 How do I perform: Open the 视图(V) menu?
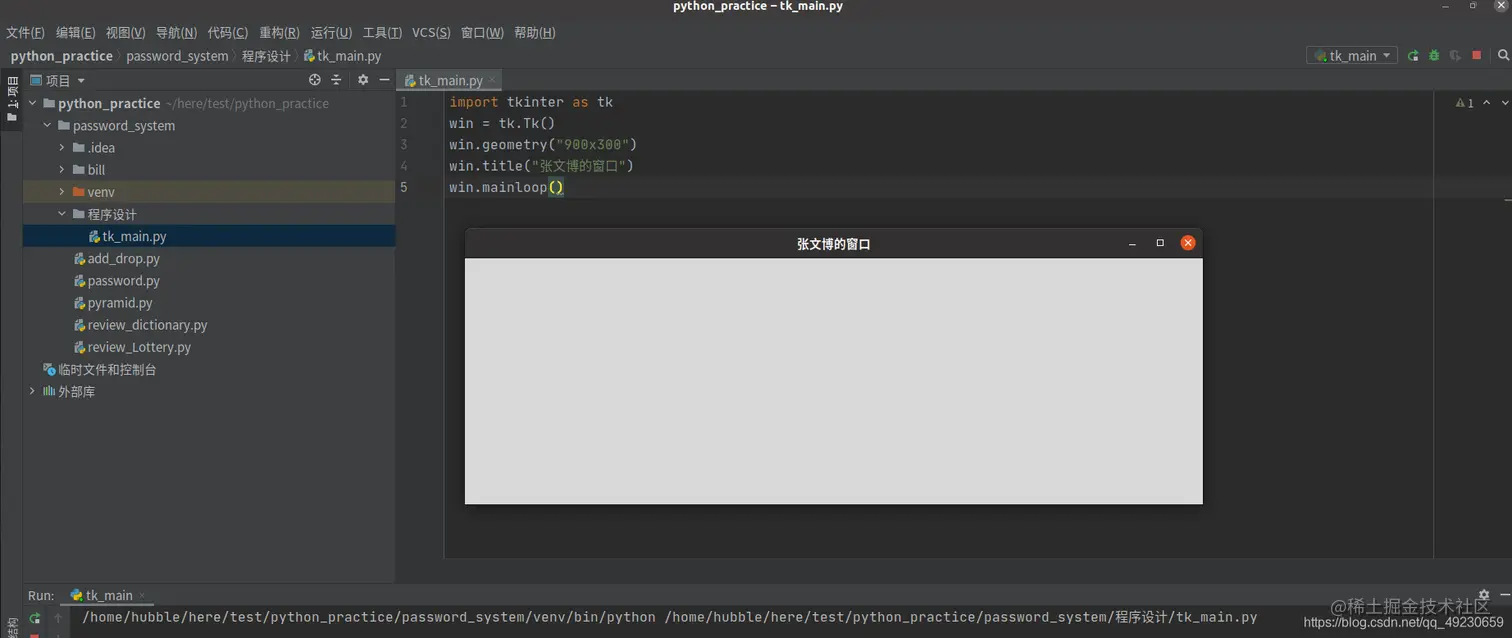coord(126,33)
